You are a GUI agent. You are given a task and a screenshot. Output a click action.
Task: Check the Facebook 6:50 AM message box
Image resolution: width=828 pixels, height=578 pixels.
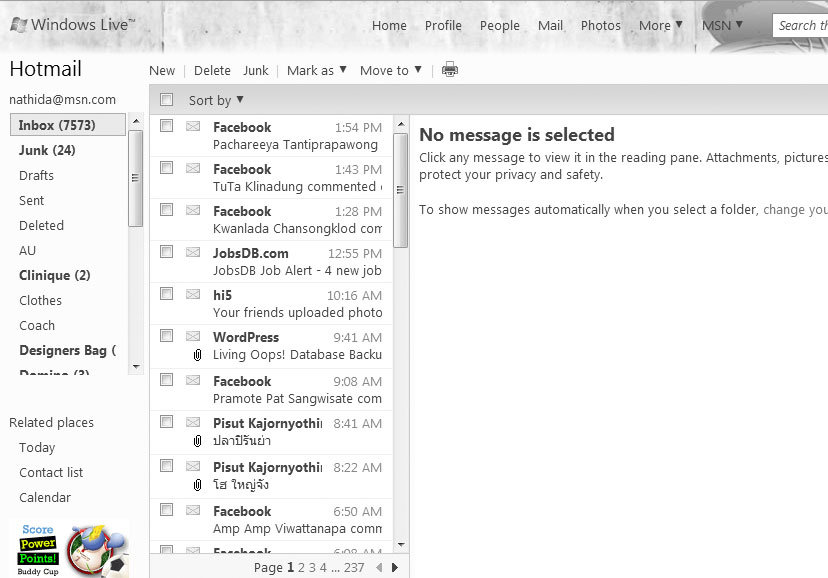166,509
